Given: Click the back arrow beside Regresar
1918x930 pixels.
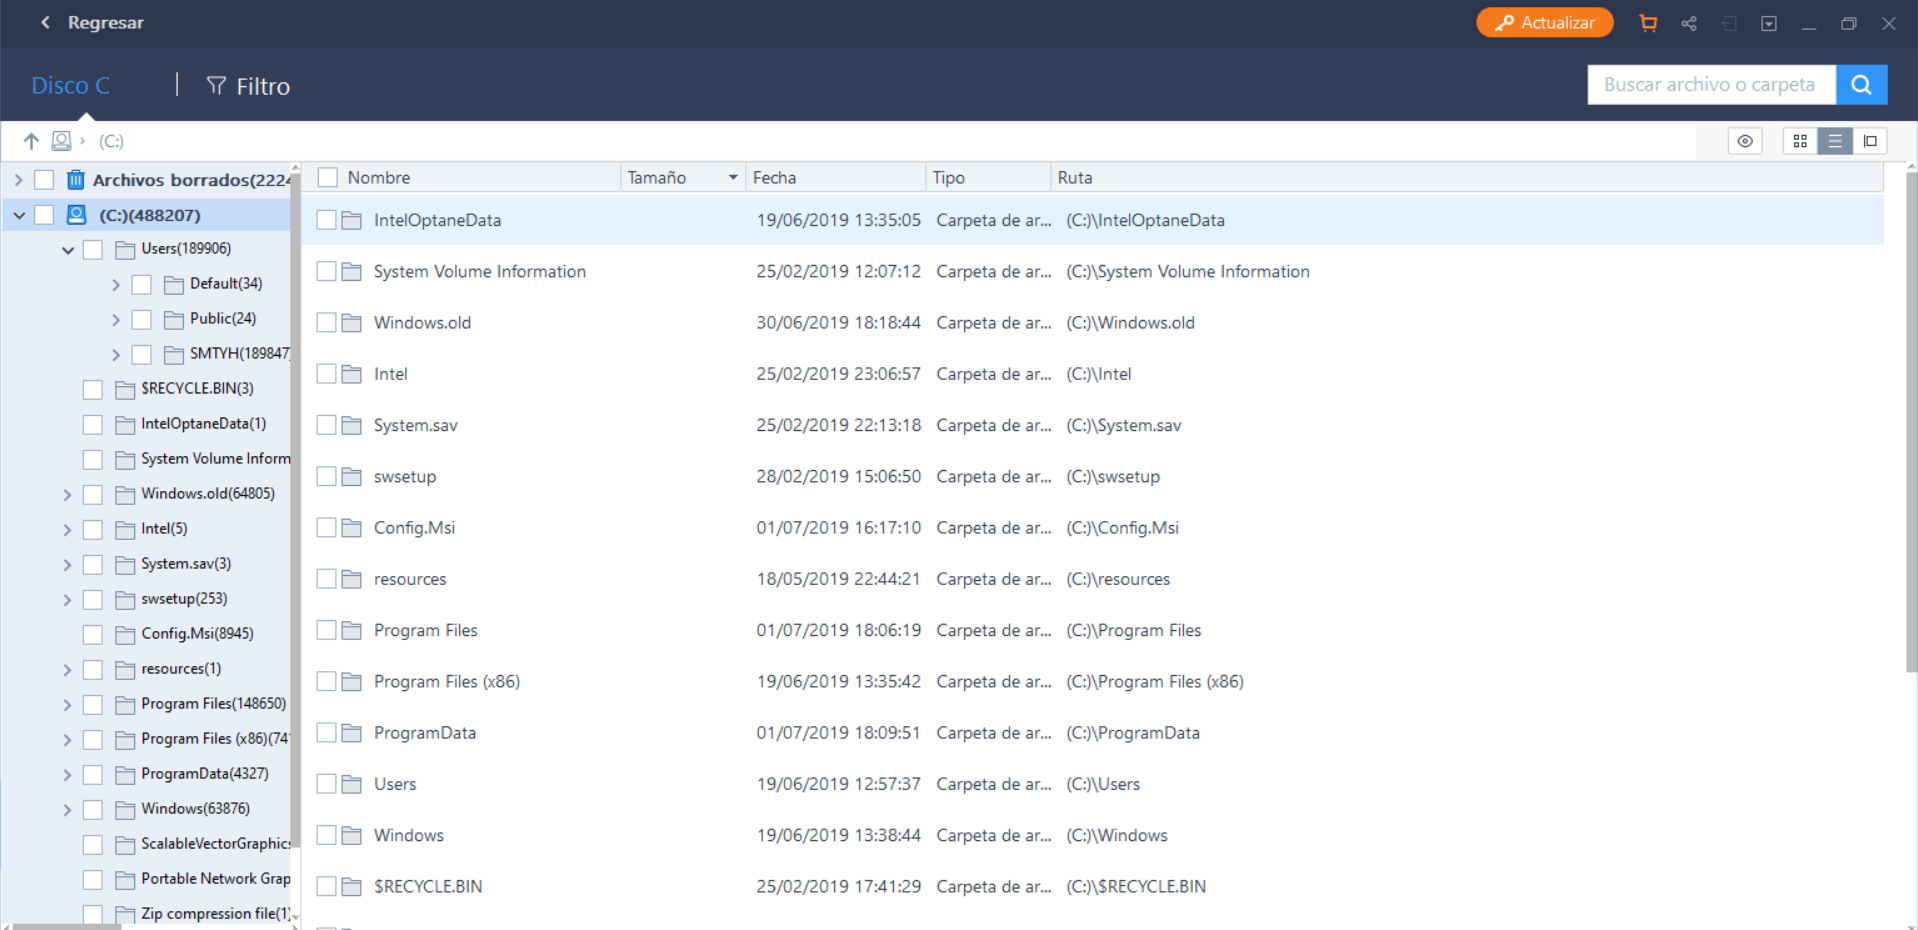Looking at the screenshot, I should [45, 22].
